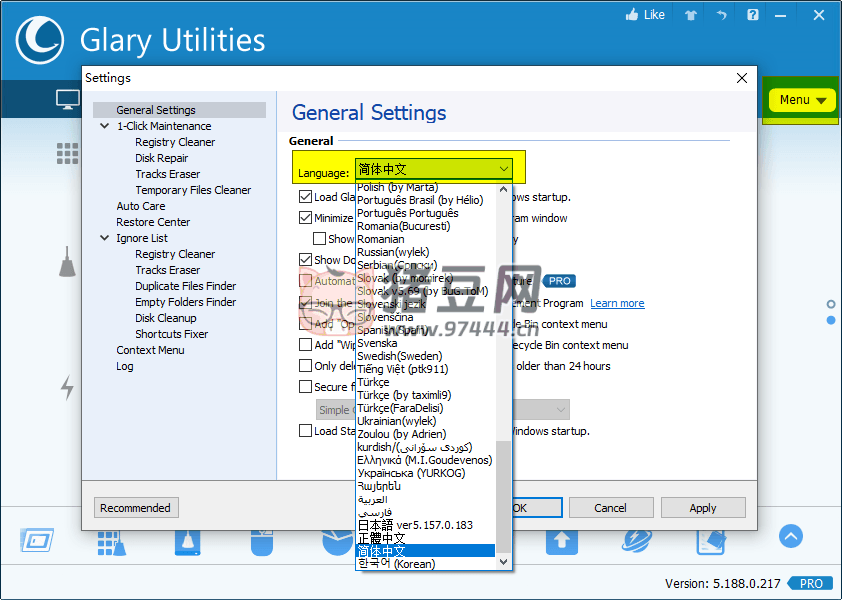Click the globe browser icon in bottom toolbar
The image size is (842, 600).
click(637, 540)
